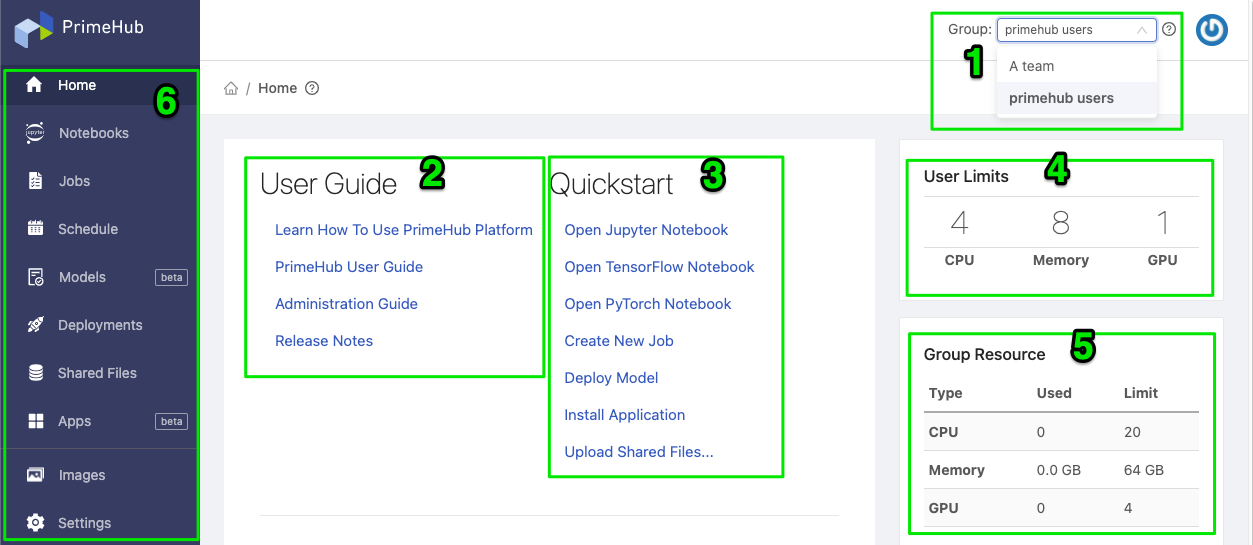Image resolution: width=1253 pixels, height=545 pixels.
Task: Click the User Guide heading
Action: [x=328, y=184]
